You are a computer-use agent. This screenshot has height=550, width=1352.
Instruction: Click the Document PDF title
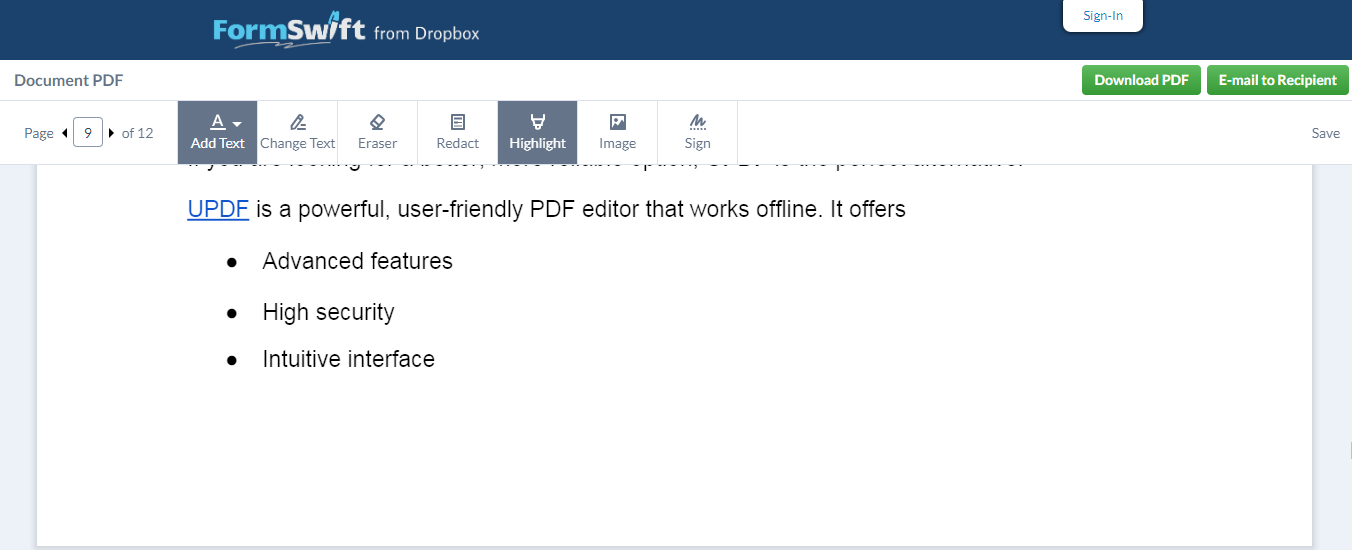click(69, 80)
